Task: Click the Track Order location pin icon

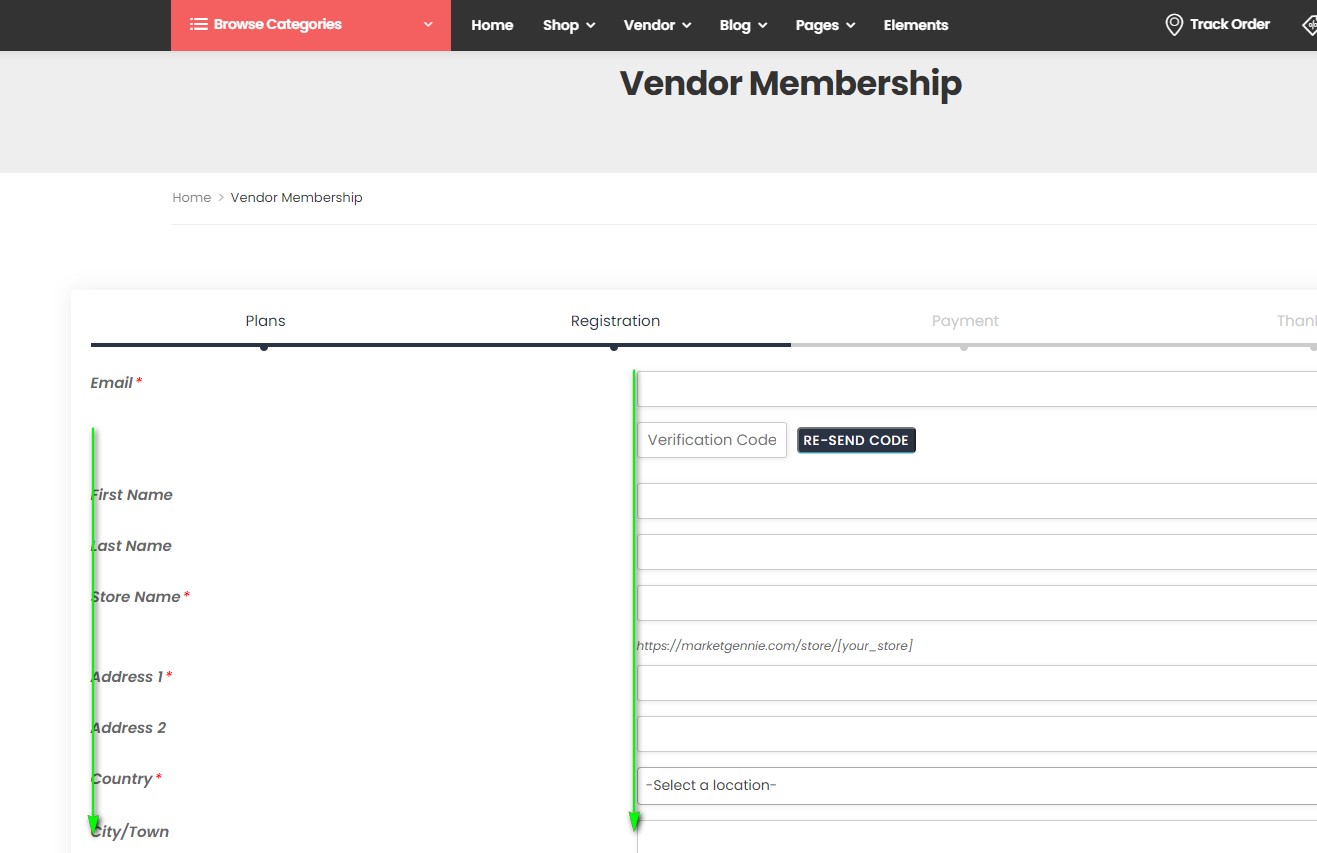Action: [1174, 25]
